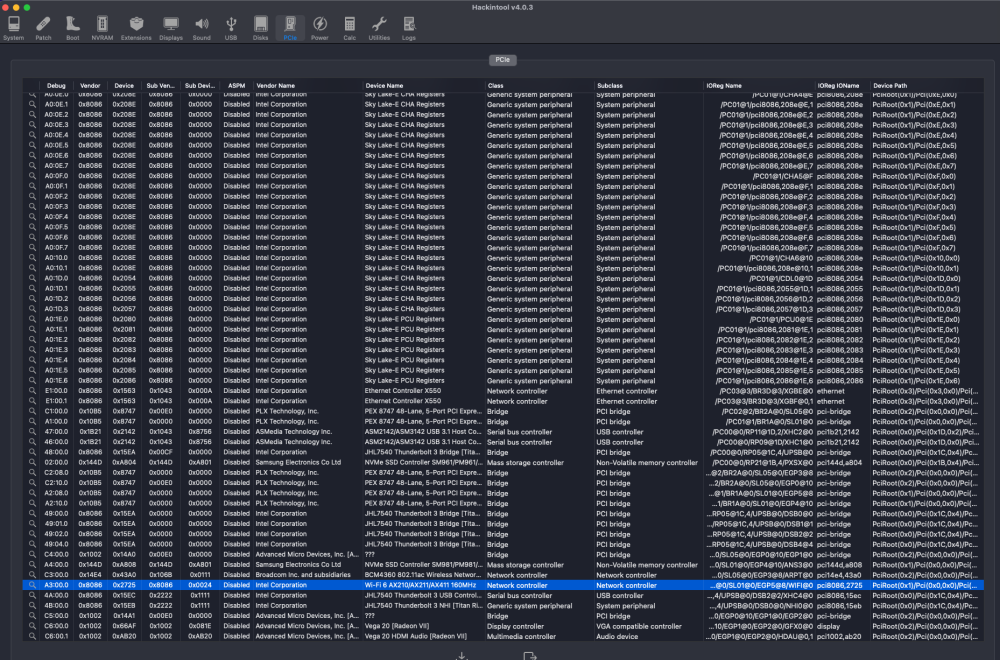Sort by the IOReg IOName column header
This screenshot has height=660, width=1000.
843,85
